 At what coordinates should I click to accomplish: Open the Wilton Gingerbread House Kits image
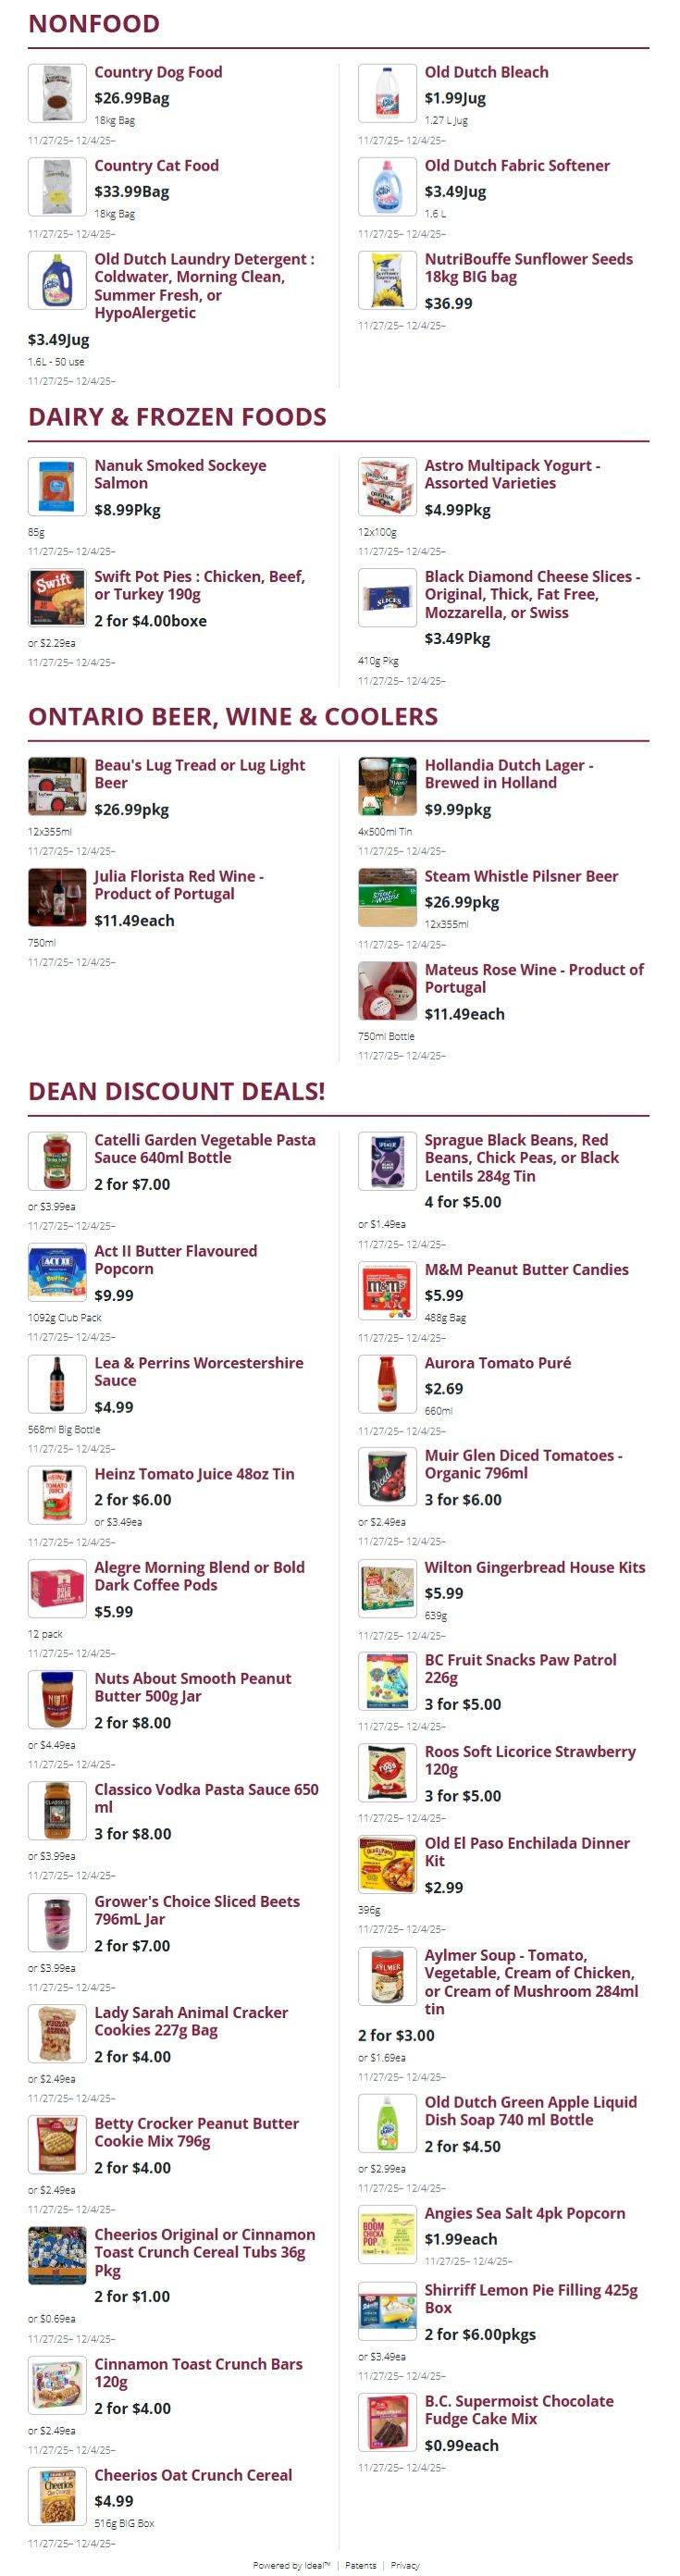[387, 1588]
